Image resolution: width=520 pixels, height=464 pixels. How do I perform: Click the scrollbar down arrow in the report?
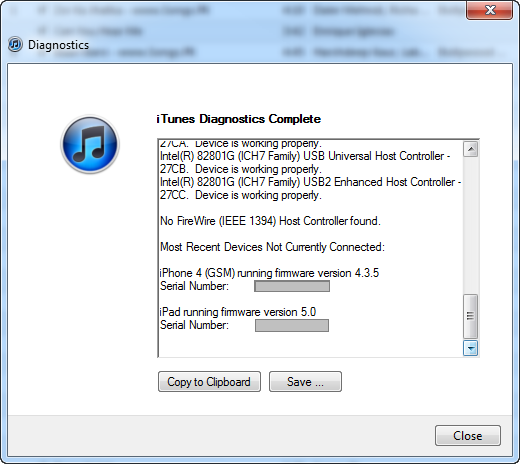(x=471, y=348)
